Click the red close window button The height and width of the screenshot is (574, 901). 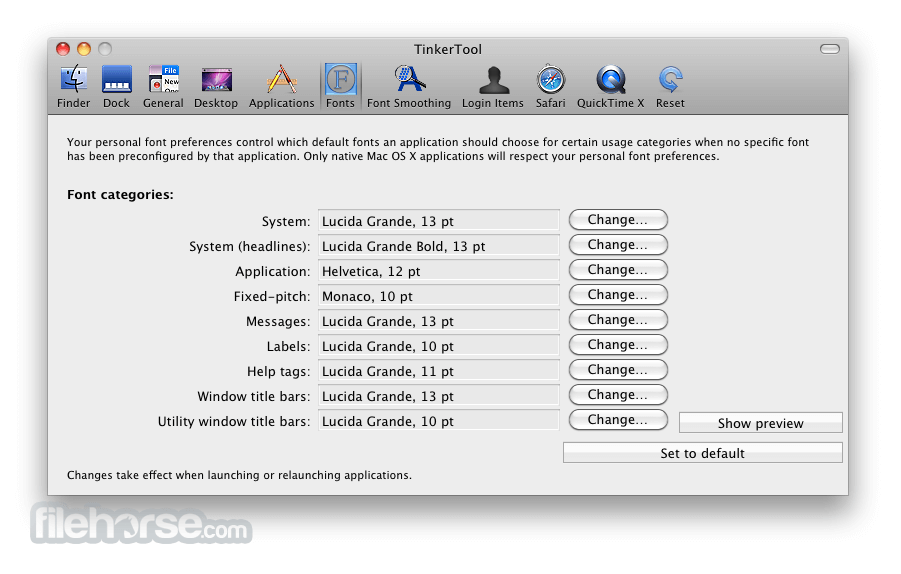[x=63, y=49]
